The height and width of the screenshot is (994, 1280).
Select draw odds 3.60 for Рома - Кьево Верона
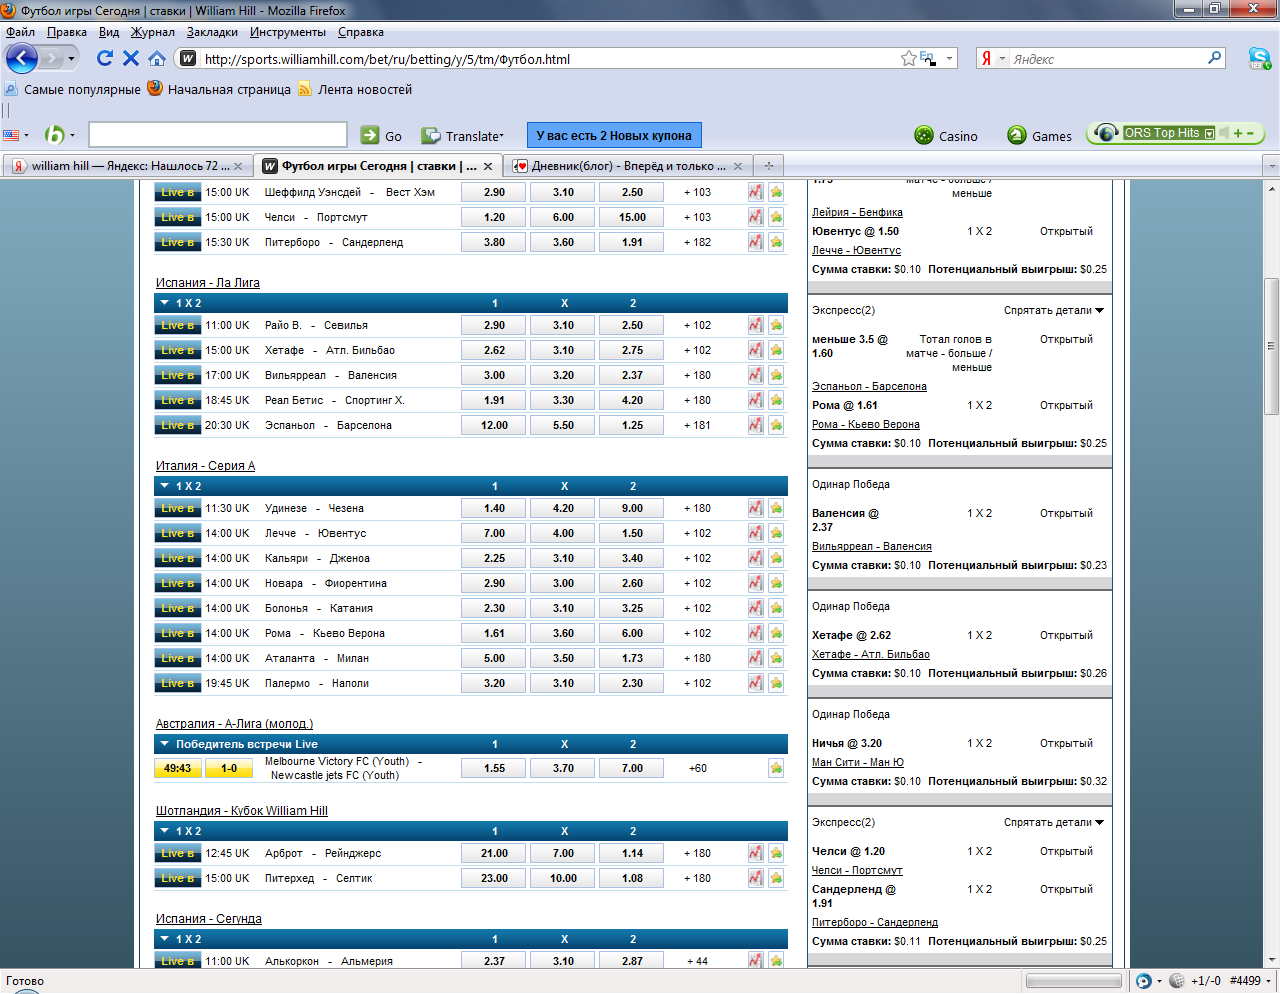tap(563, 633)
